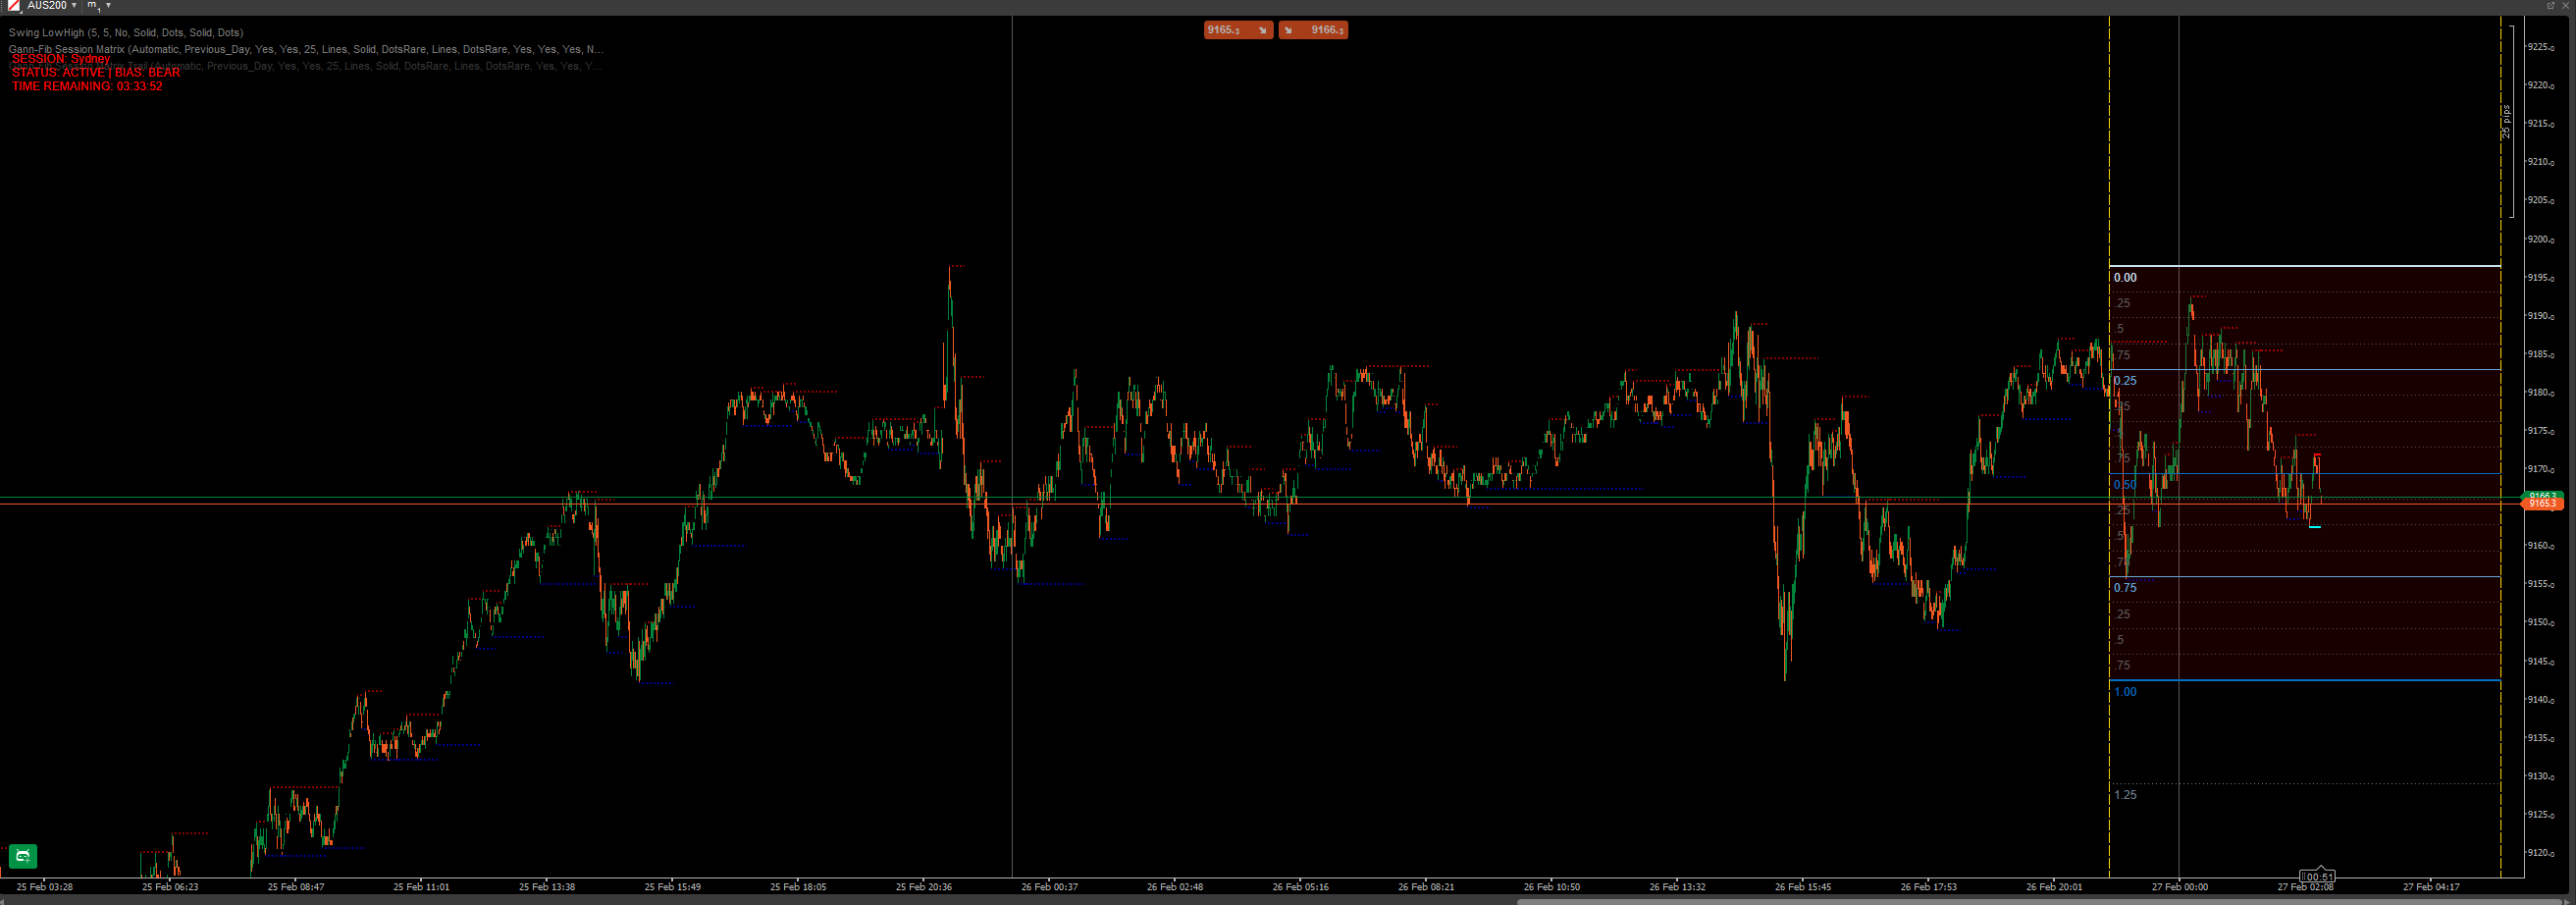Click the SESSION: Sydney status text
2576x905 pixels.
pos(60,59)
